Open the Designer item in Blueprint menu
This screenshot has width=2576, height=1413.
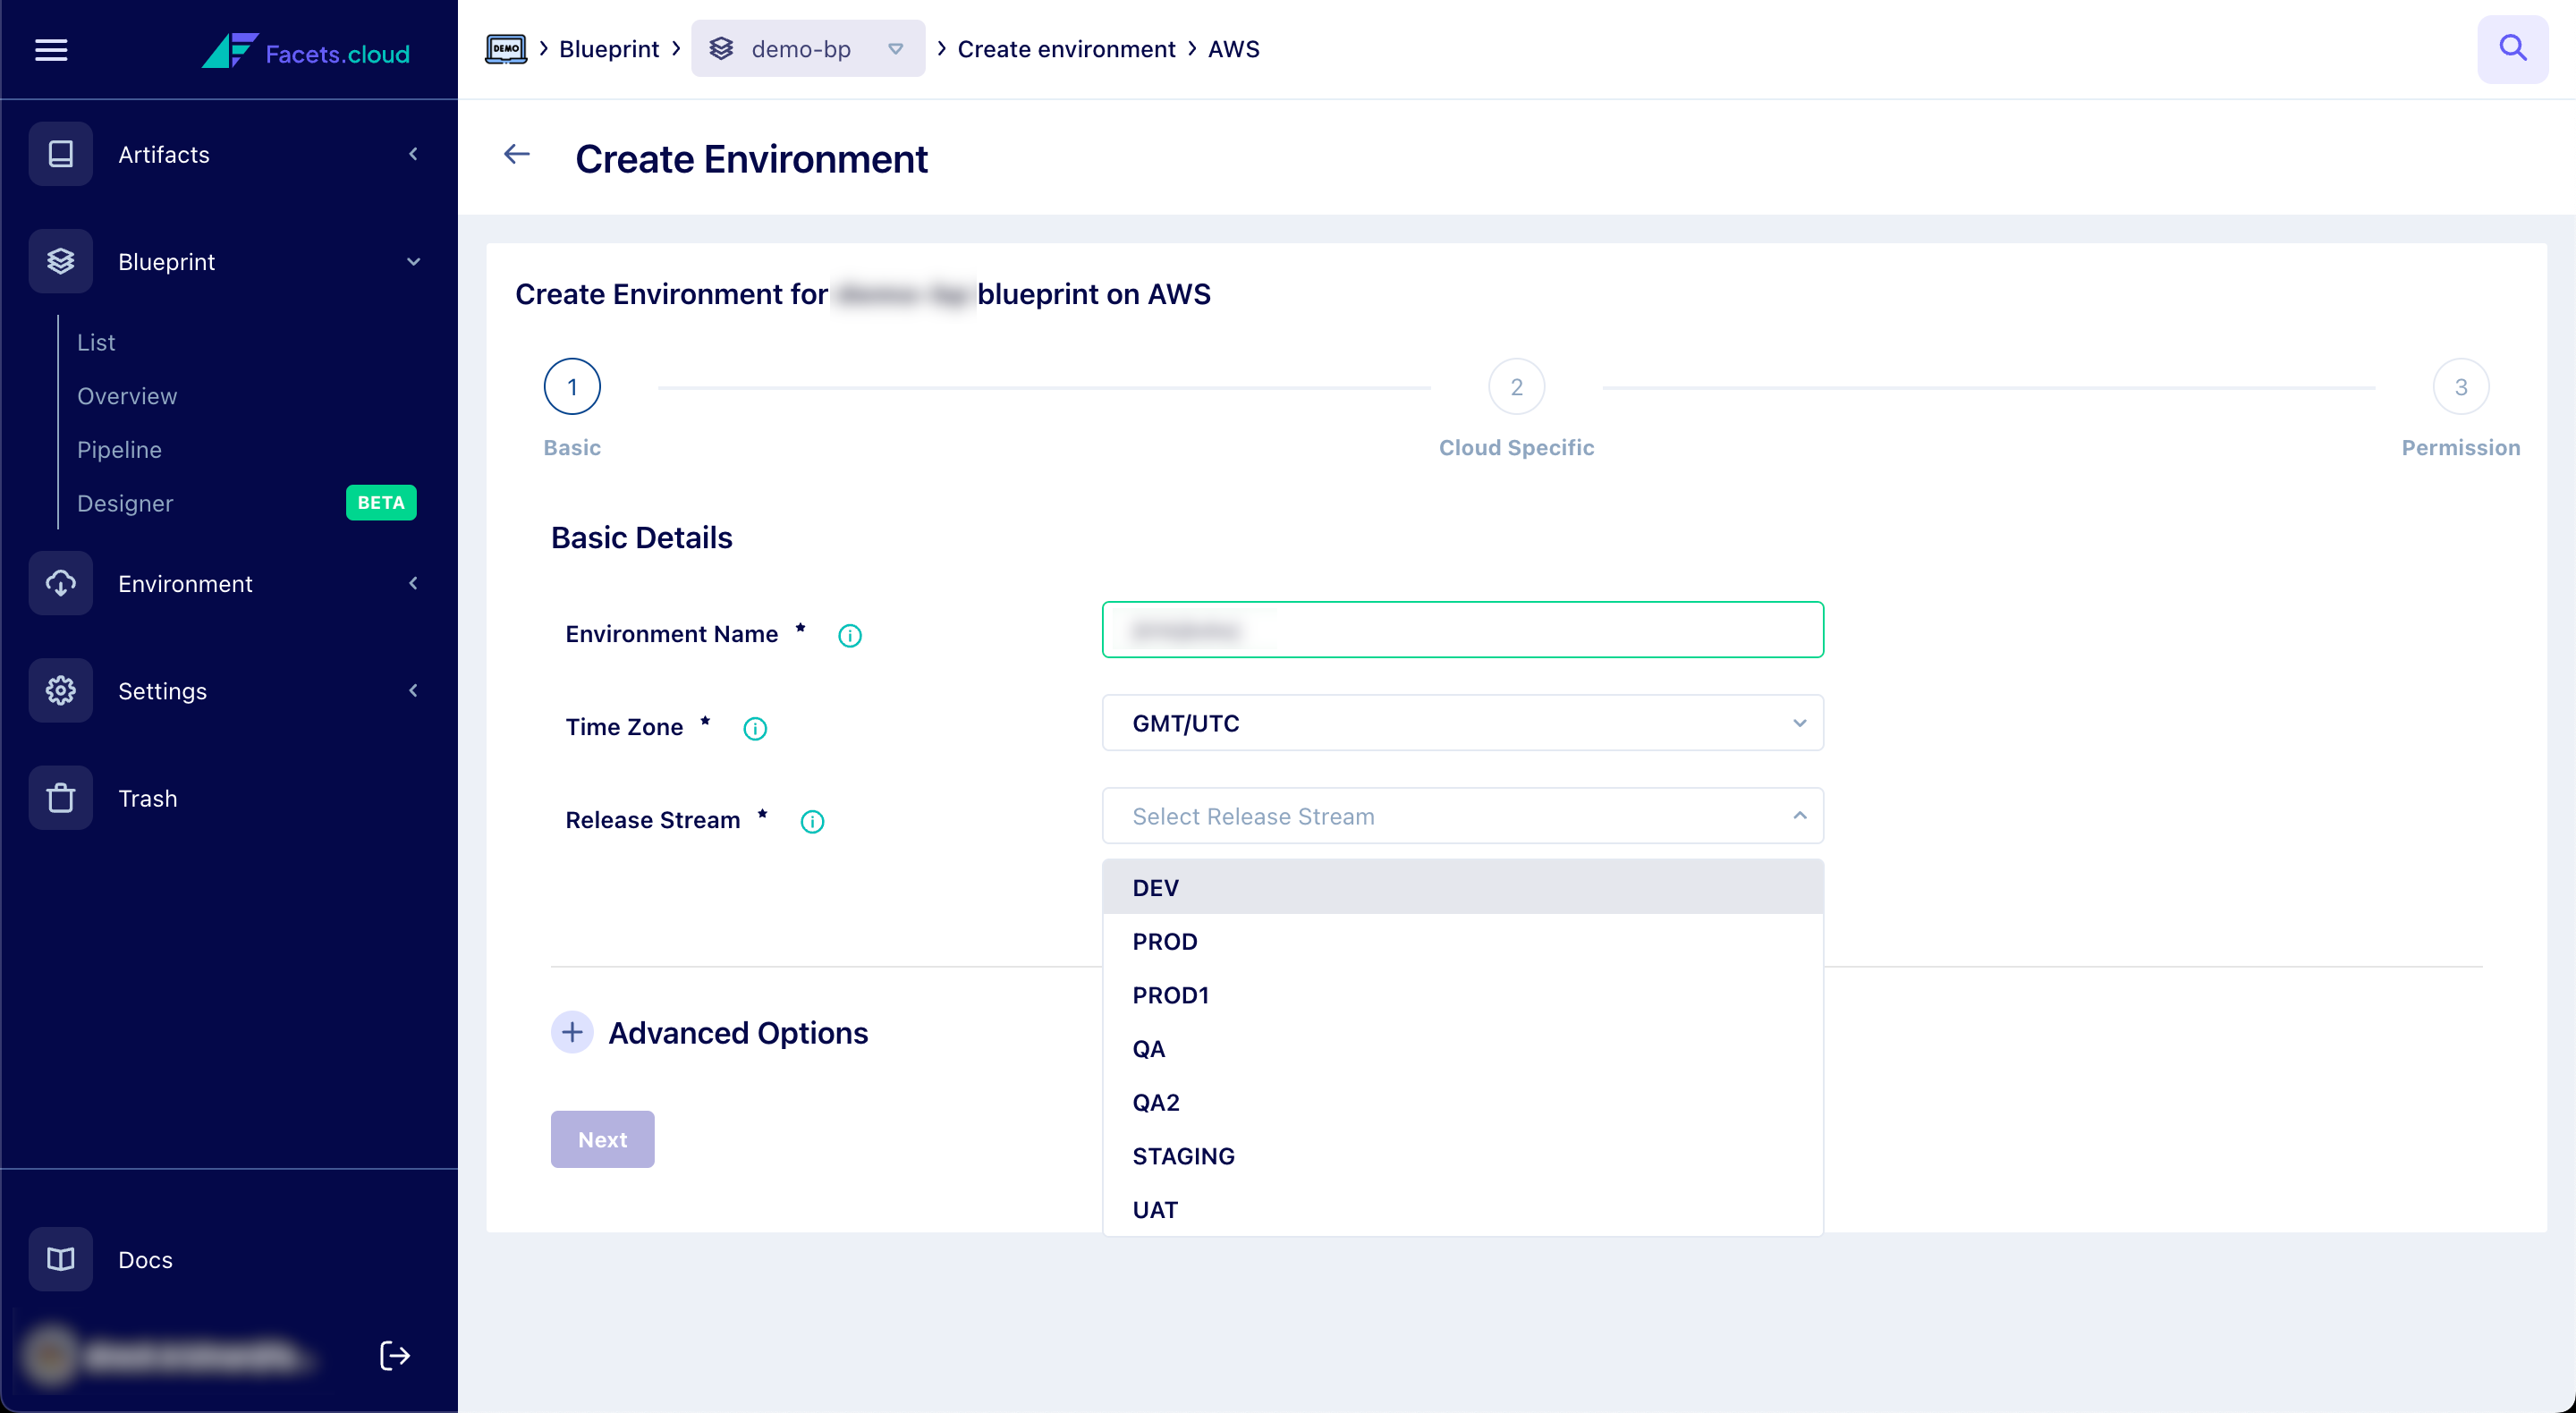(125, 503)
